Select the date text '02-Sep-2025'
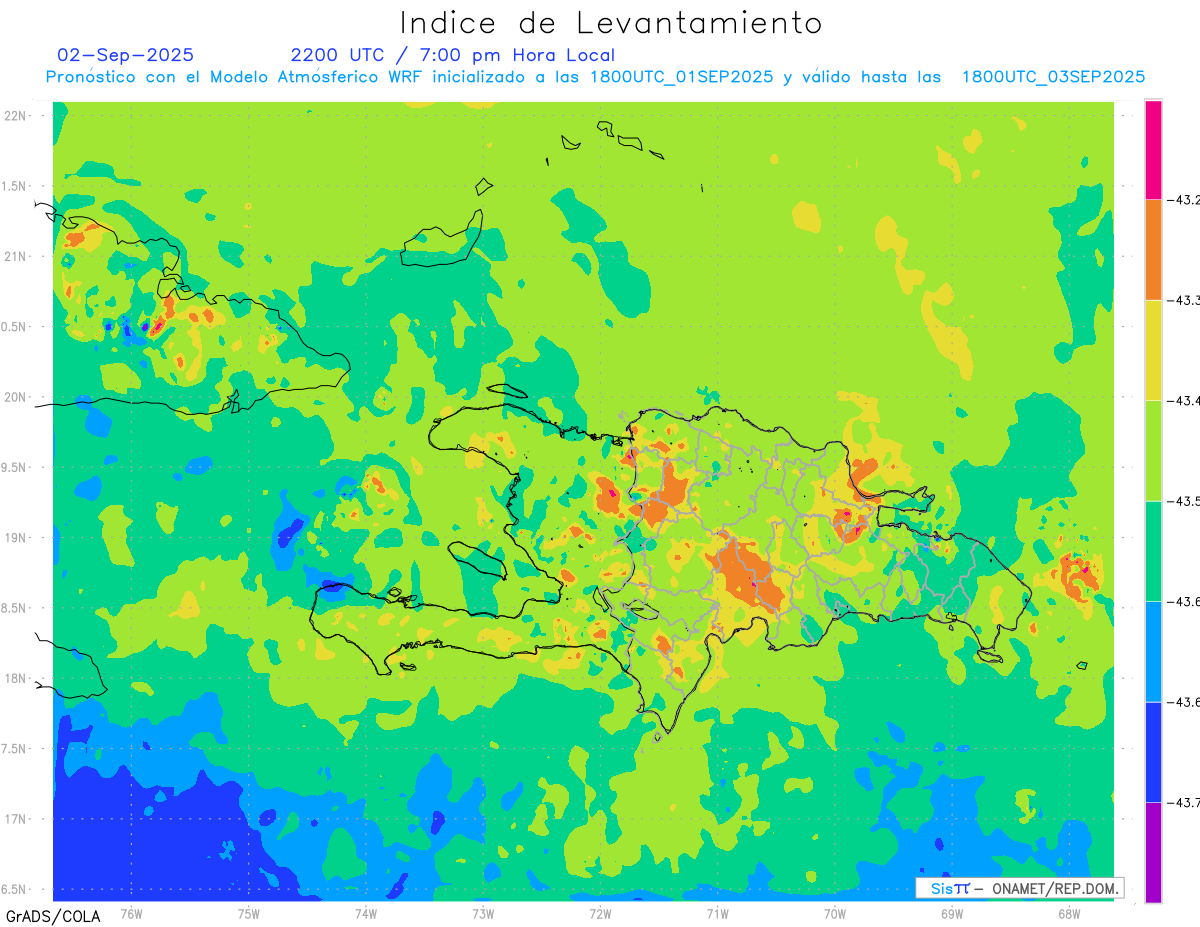Screen dimensions: 1200x927 pyautogui.click(x=126, y=55)
